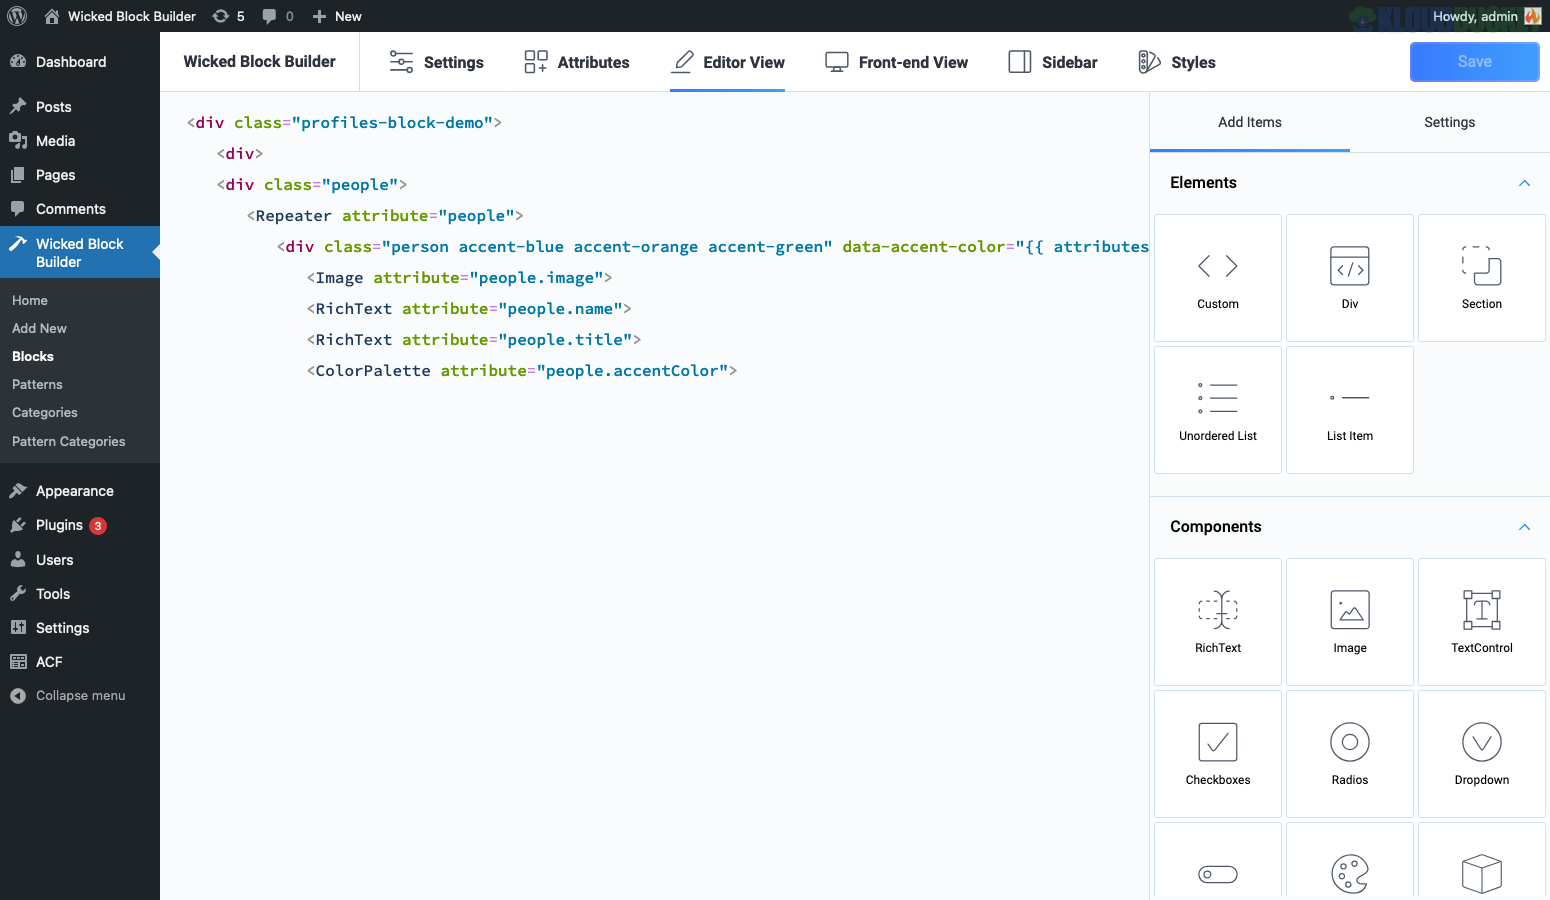Add an Image component

1349,622
